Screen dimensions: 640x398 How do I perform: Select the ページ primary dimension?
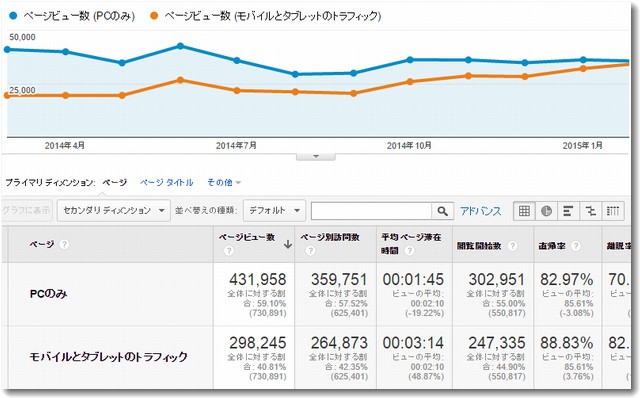click(x=114, y=182)
